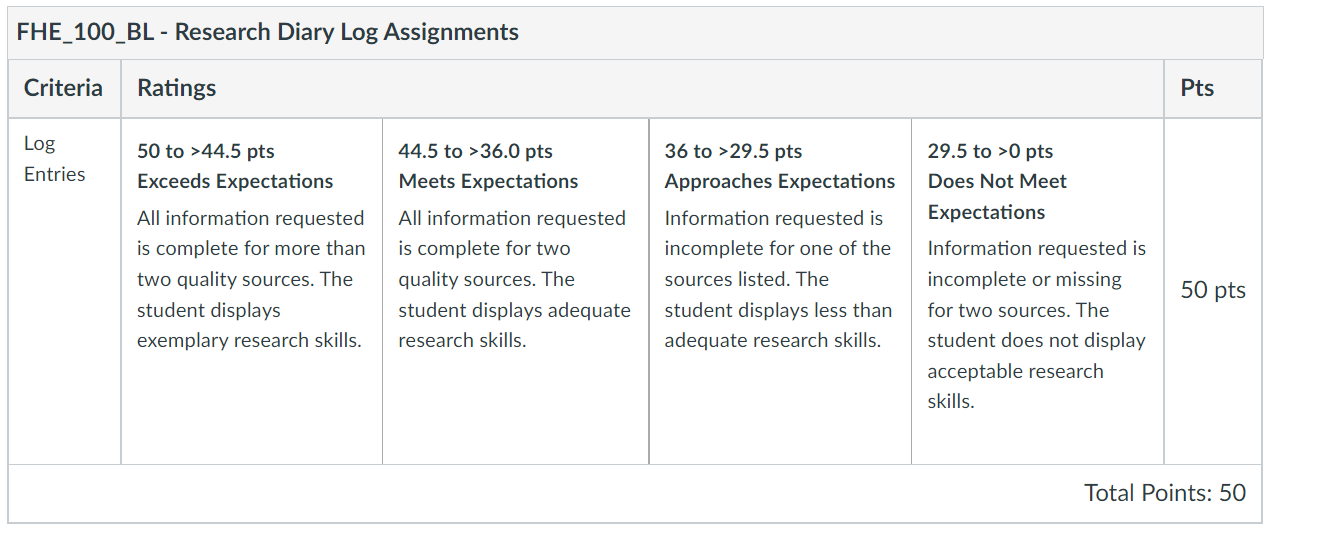Viewport: 1317px width, 549px height.
Task: Click the exemplary research skills description
Action: [251, 279]
